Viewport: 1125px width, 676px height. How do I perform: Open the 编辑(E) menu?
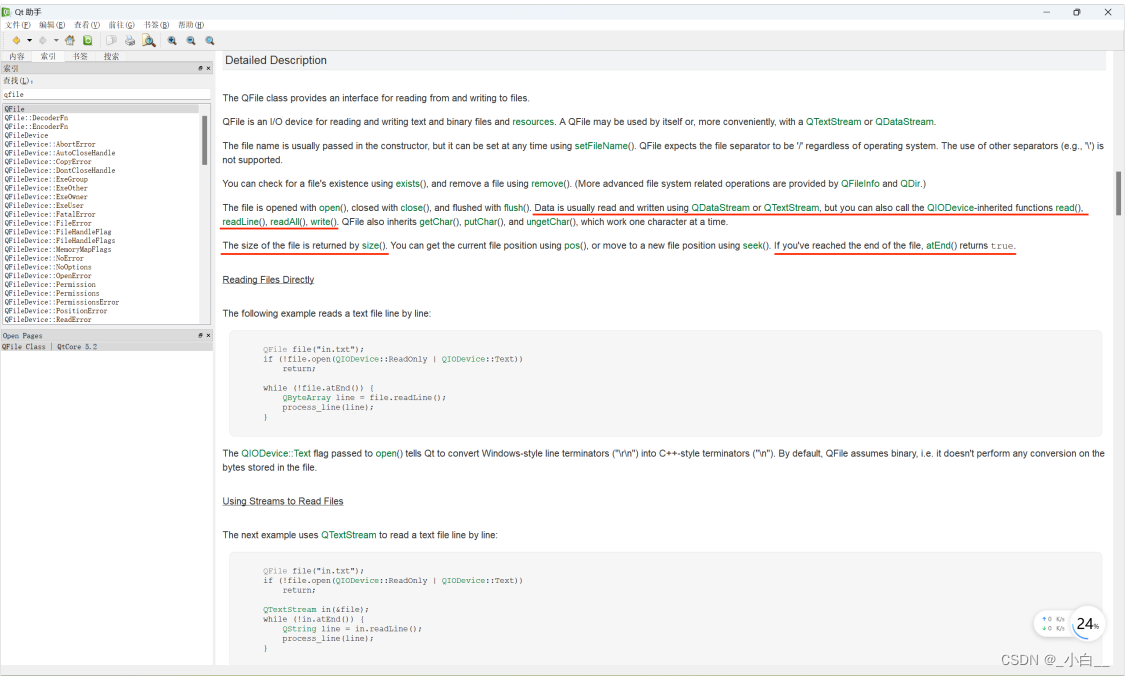[52, 25]
